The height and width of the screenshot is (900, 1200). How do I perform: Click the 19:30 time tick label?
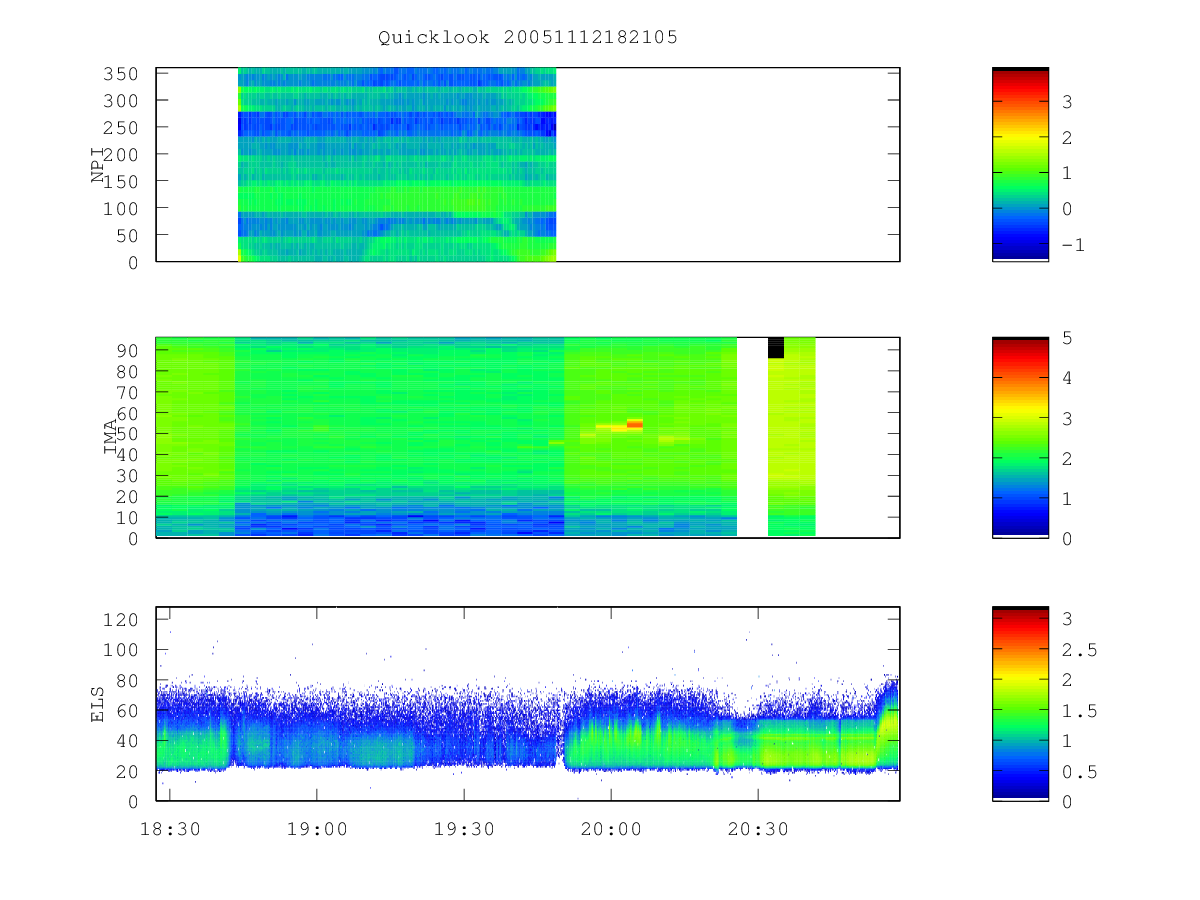coord(464,829)
